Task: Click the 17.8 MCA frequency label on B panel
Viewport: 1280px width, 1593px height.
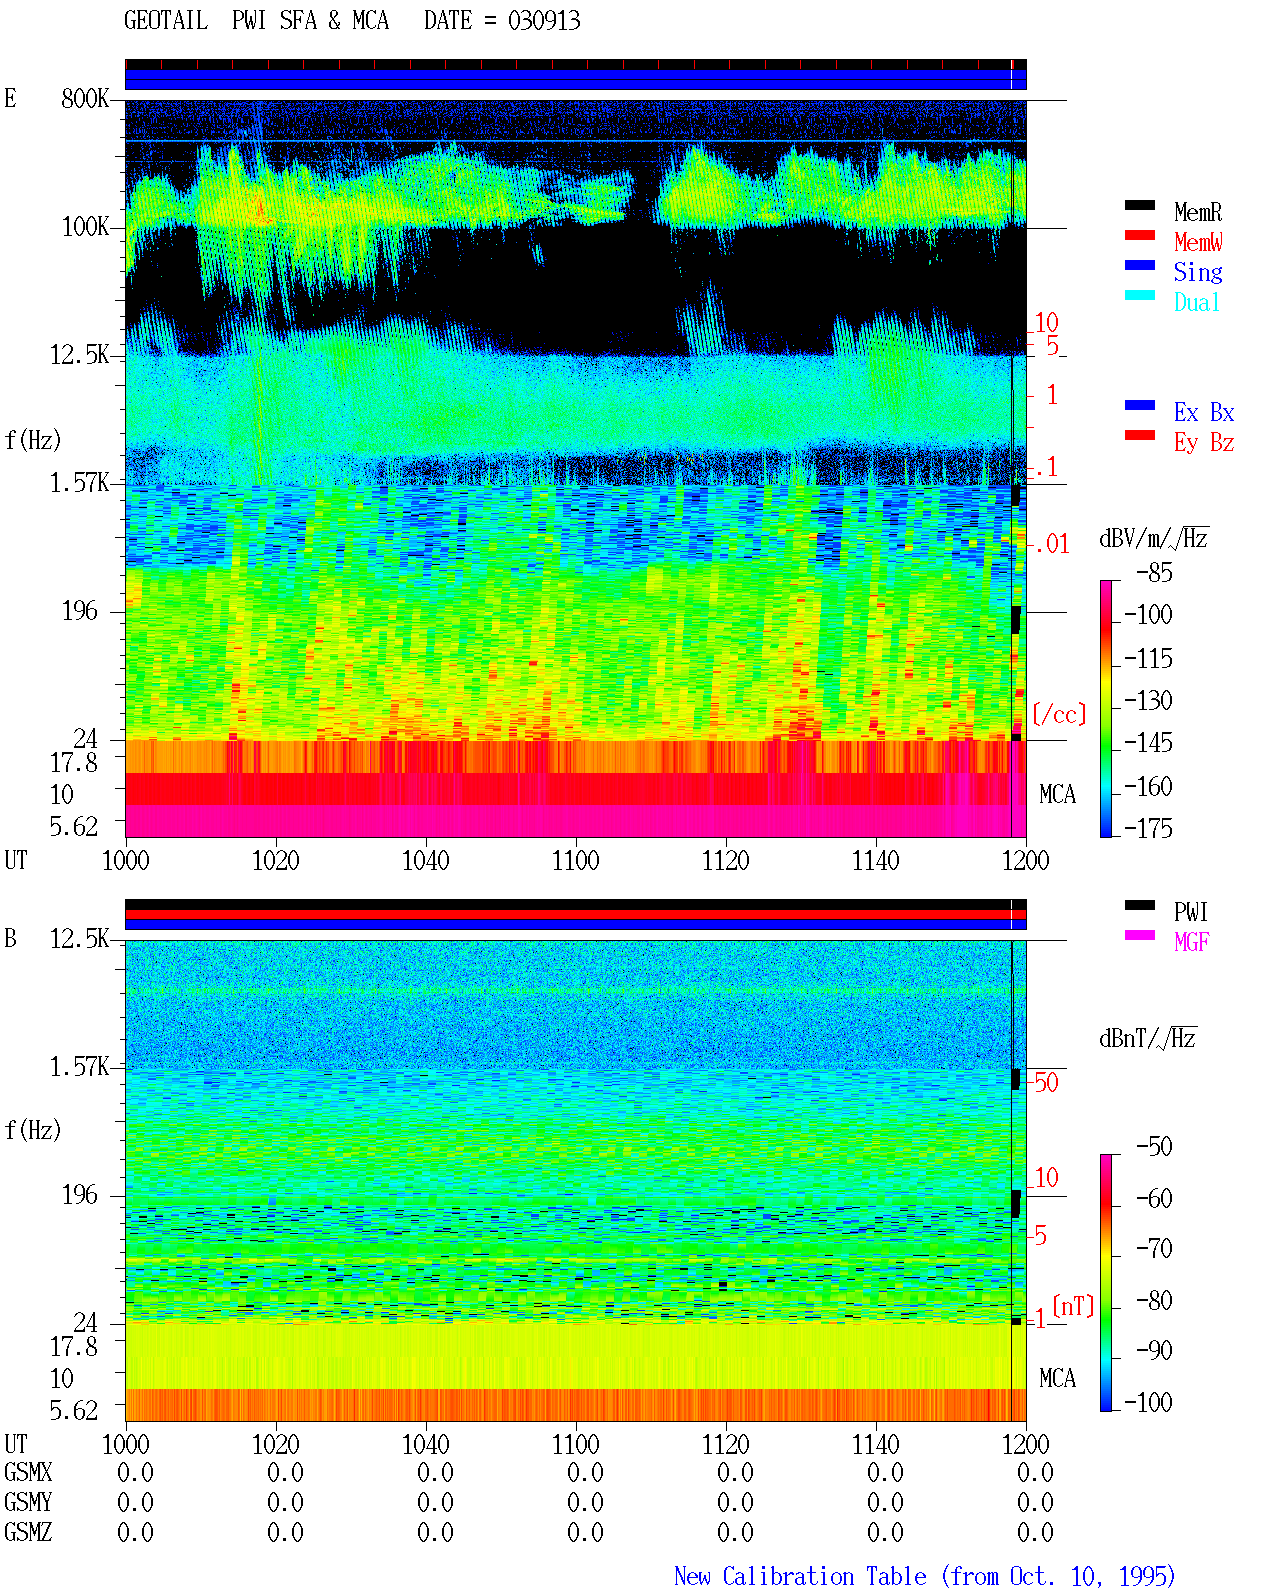Action: pos(75,1346)
